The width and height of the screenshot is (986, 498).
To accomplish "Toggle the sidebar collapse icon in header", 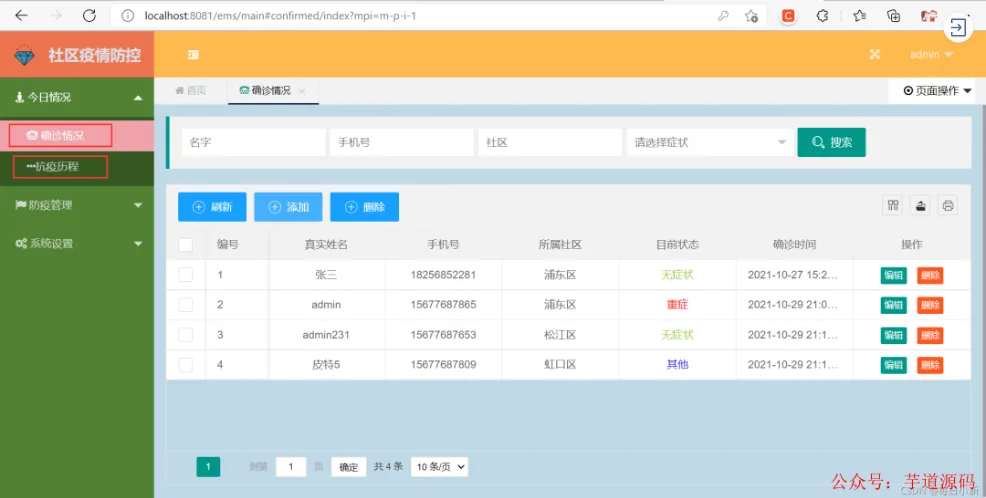I will (x=194, y=55).
